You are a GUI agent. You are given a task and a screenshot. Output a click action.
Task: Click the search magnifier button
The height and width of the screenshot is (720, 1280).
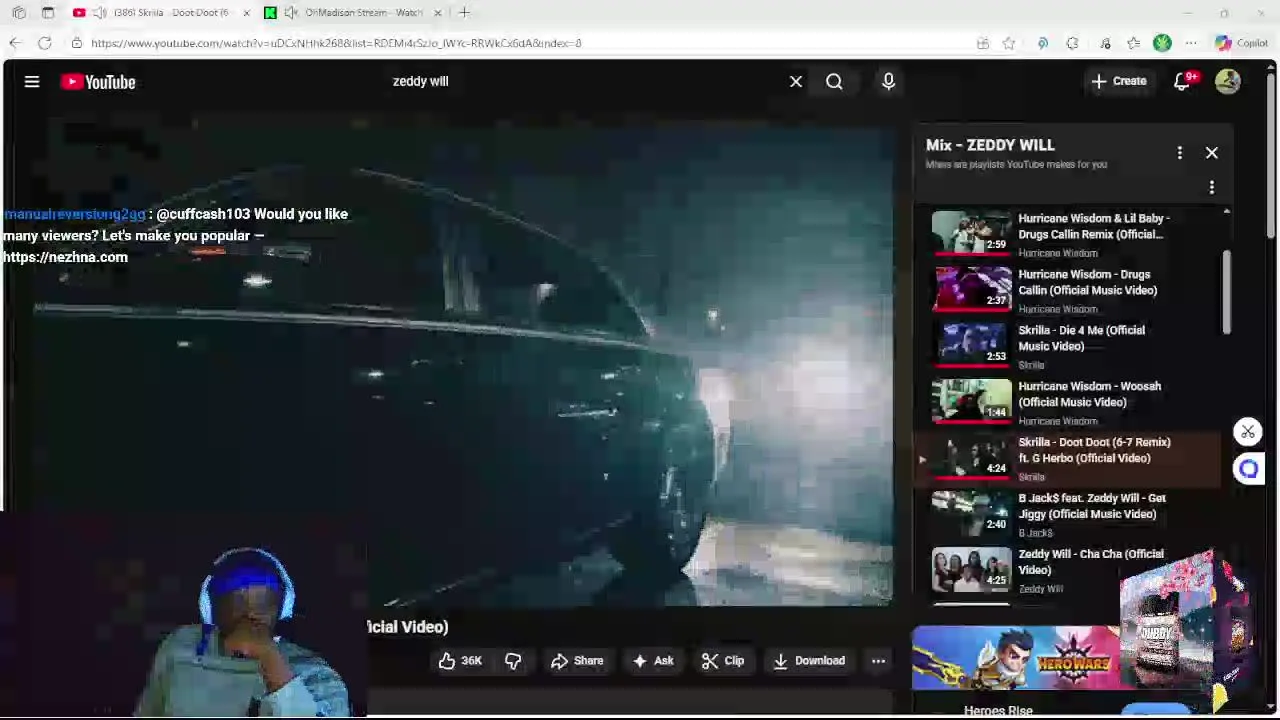coord(834,82)
